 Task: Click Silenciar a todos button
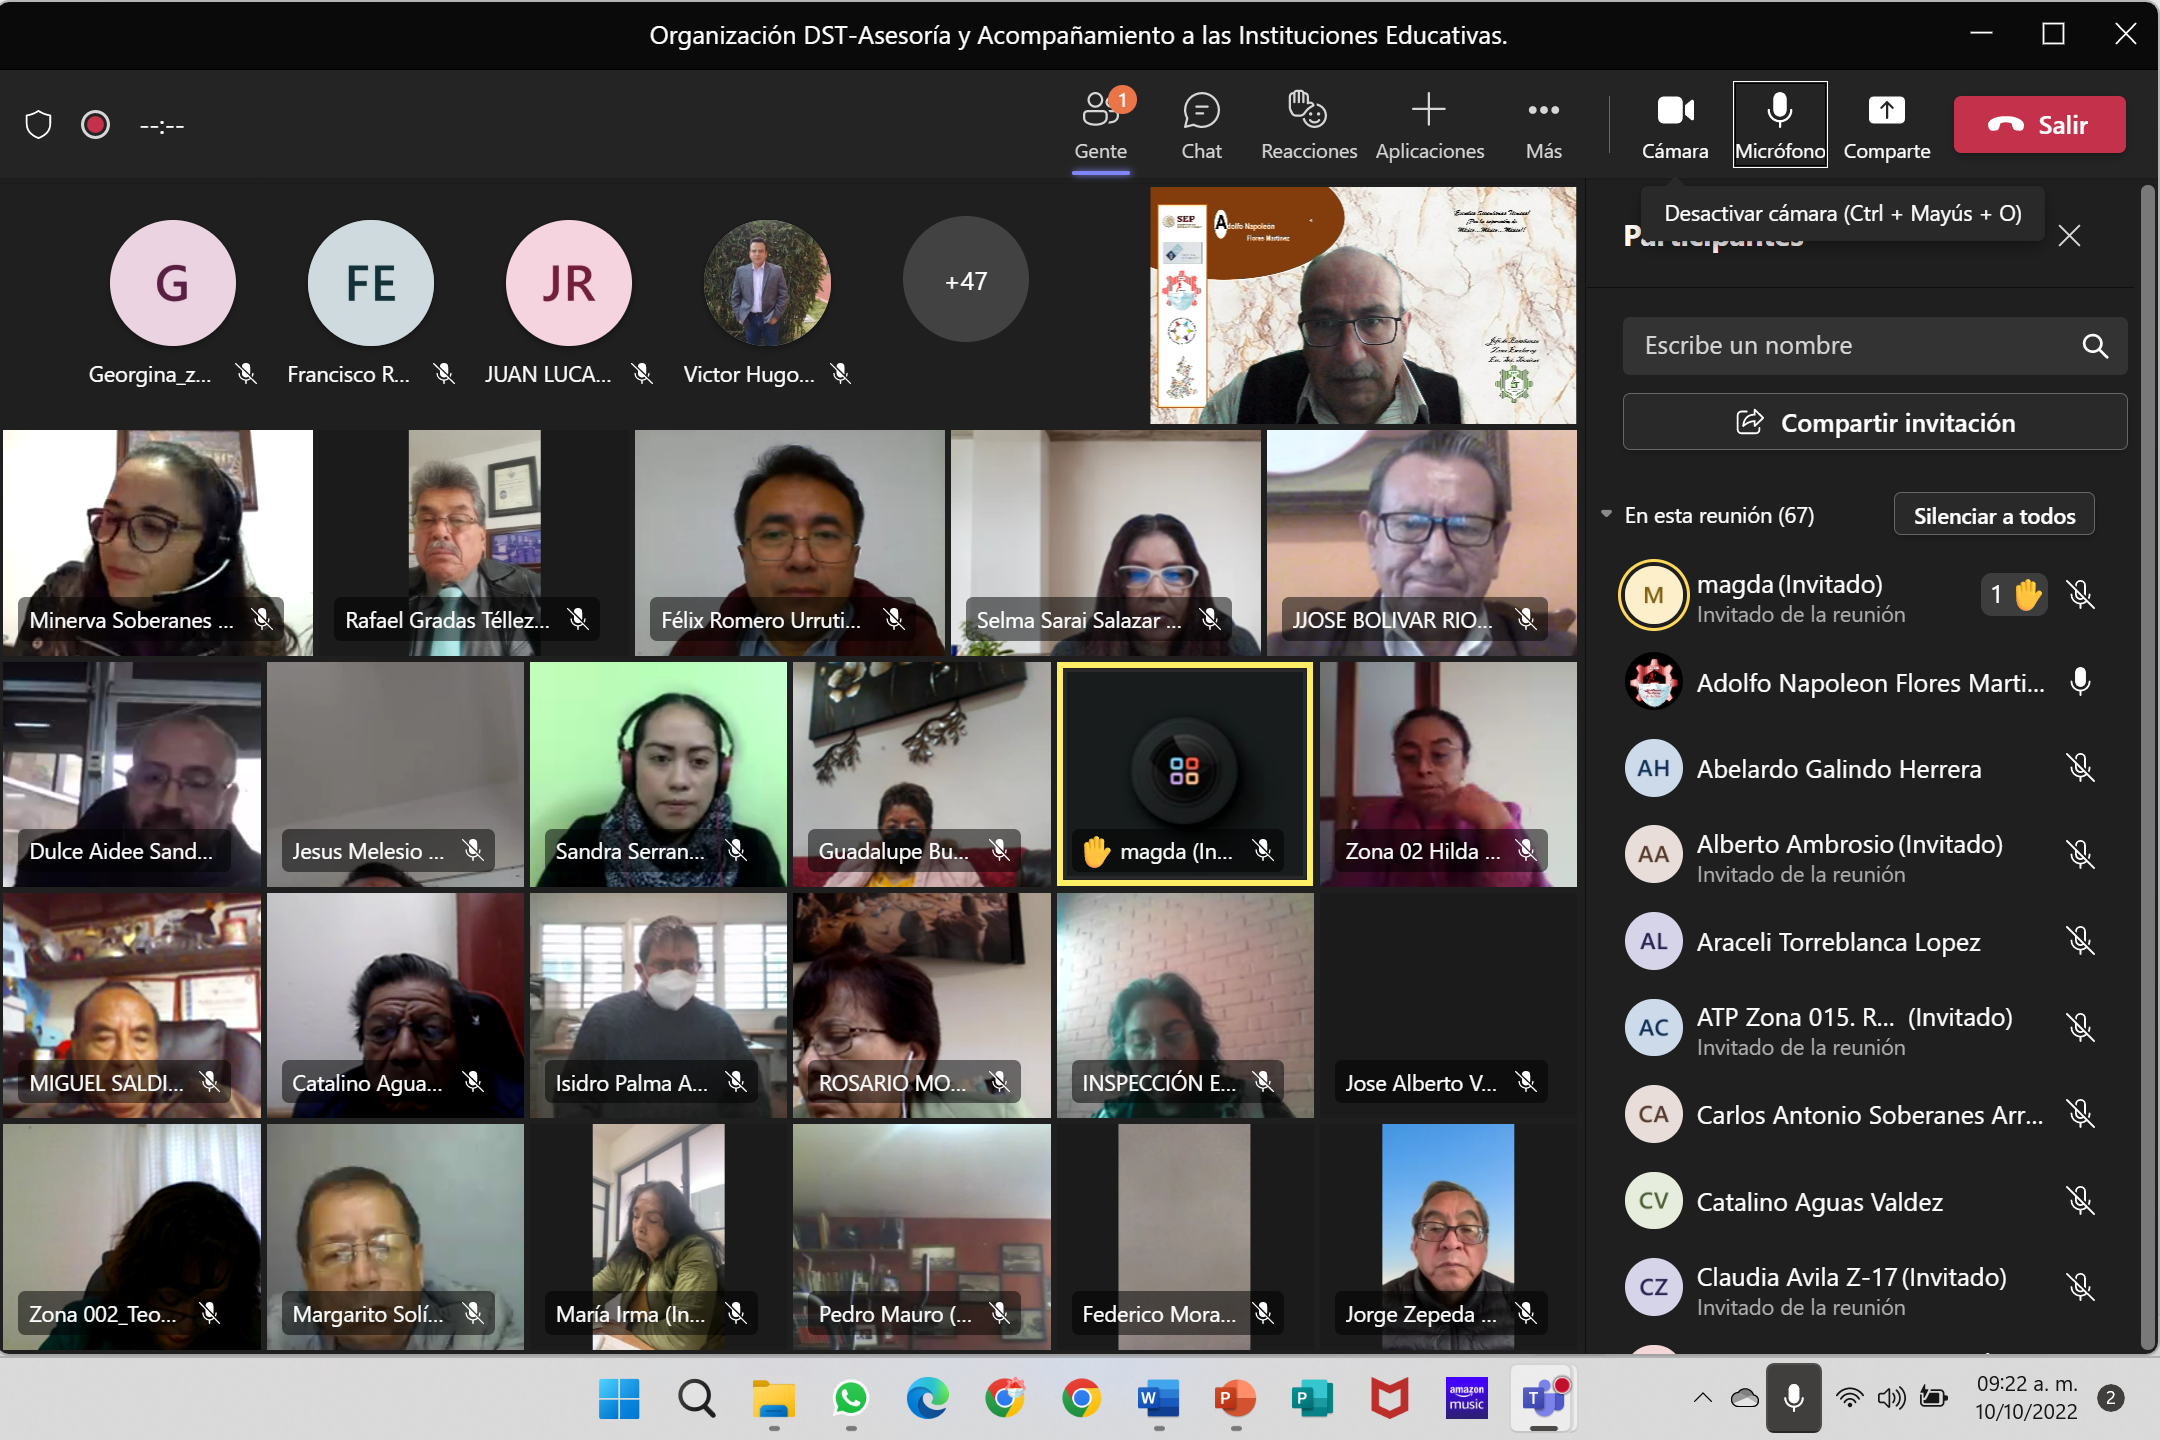click(1994, 515)
